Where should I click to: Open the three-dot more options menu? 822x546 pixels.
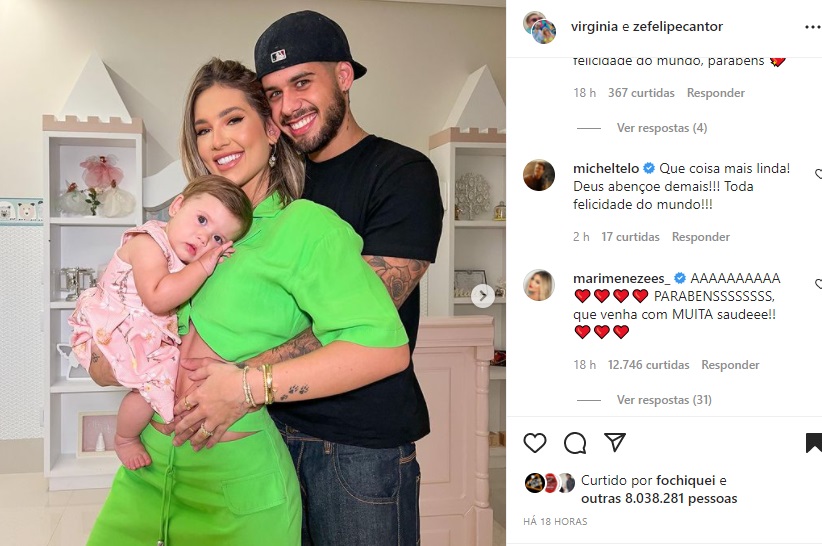pyautogui.click(x=813, y=27)
